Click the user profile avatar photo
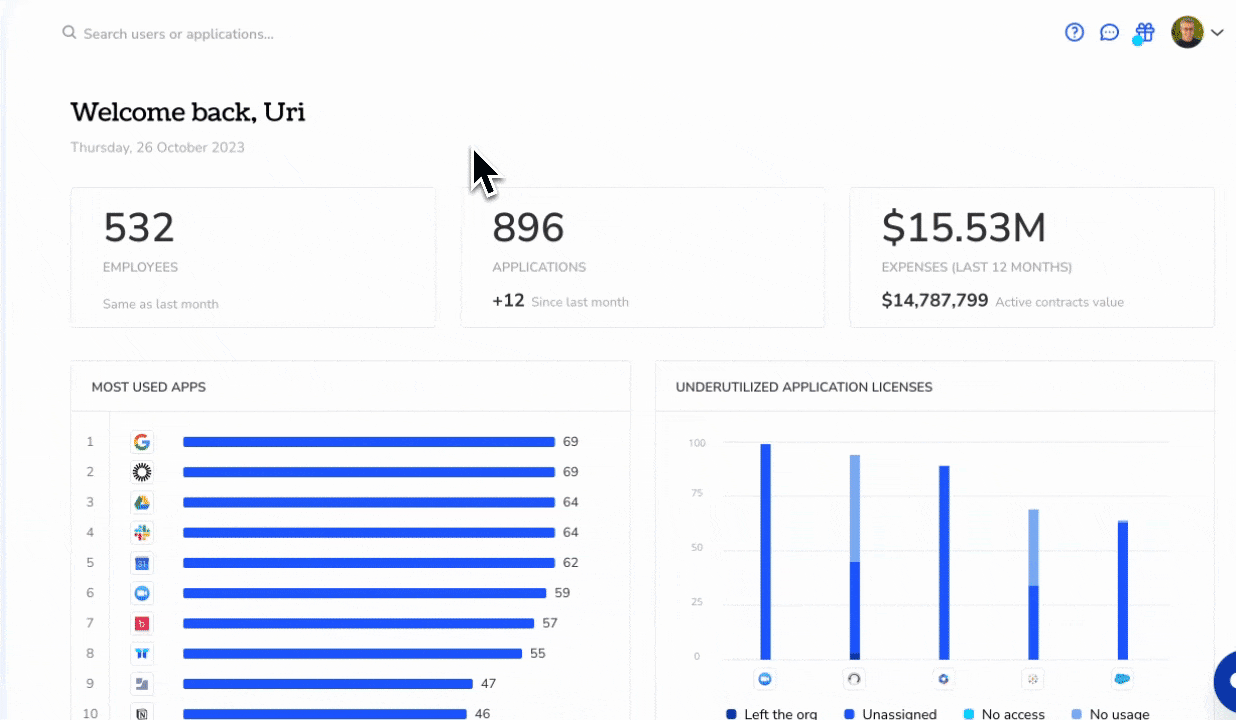Screen dimensions: 1236x720 click(x=1187, y=32)
